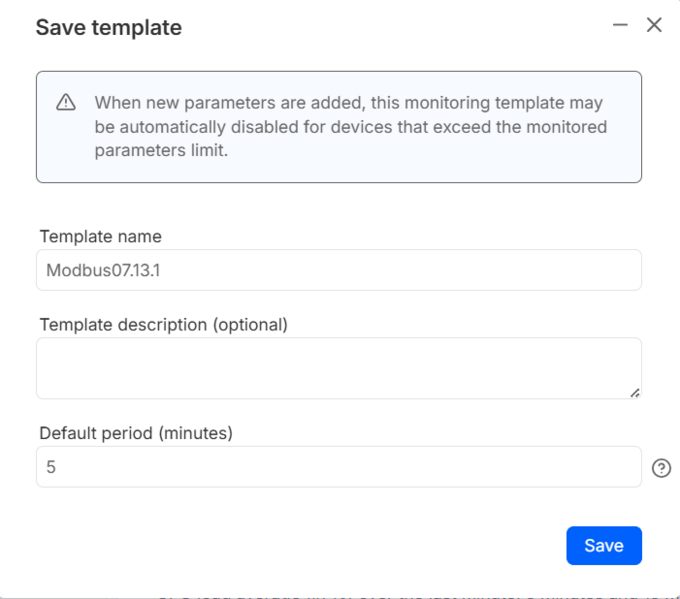Minimize the Save template dialog
This screenshot has width=680, height=599.
click(x=621, y=26)
